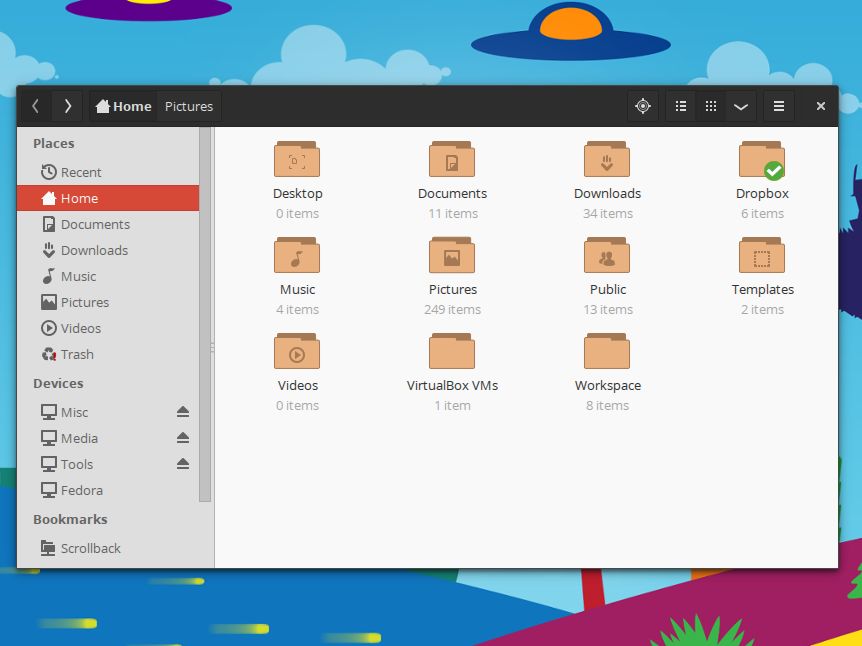Click the "Public" folder name label
The height and width of the screenshot is (646, 862).
pos(608,289)
